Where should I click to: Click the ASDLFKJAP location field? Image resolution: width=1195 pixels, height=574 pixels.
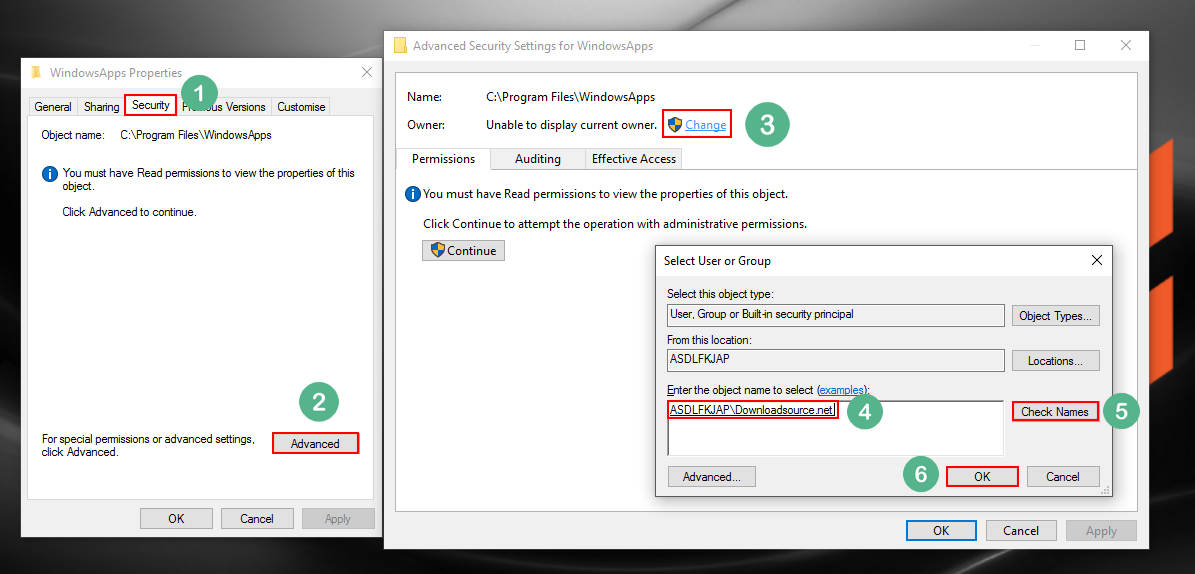click(835, 360)
